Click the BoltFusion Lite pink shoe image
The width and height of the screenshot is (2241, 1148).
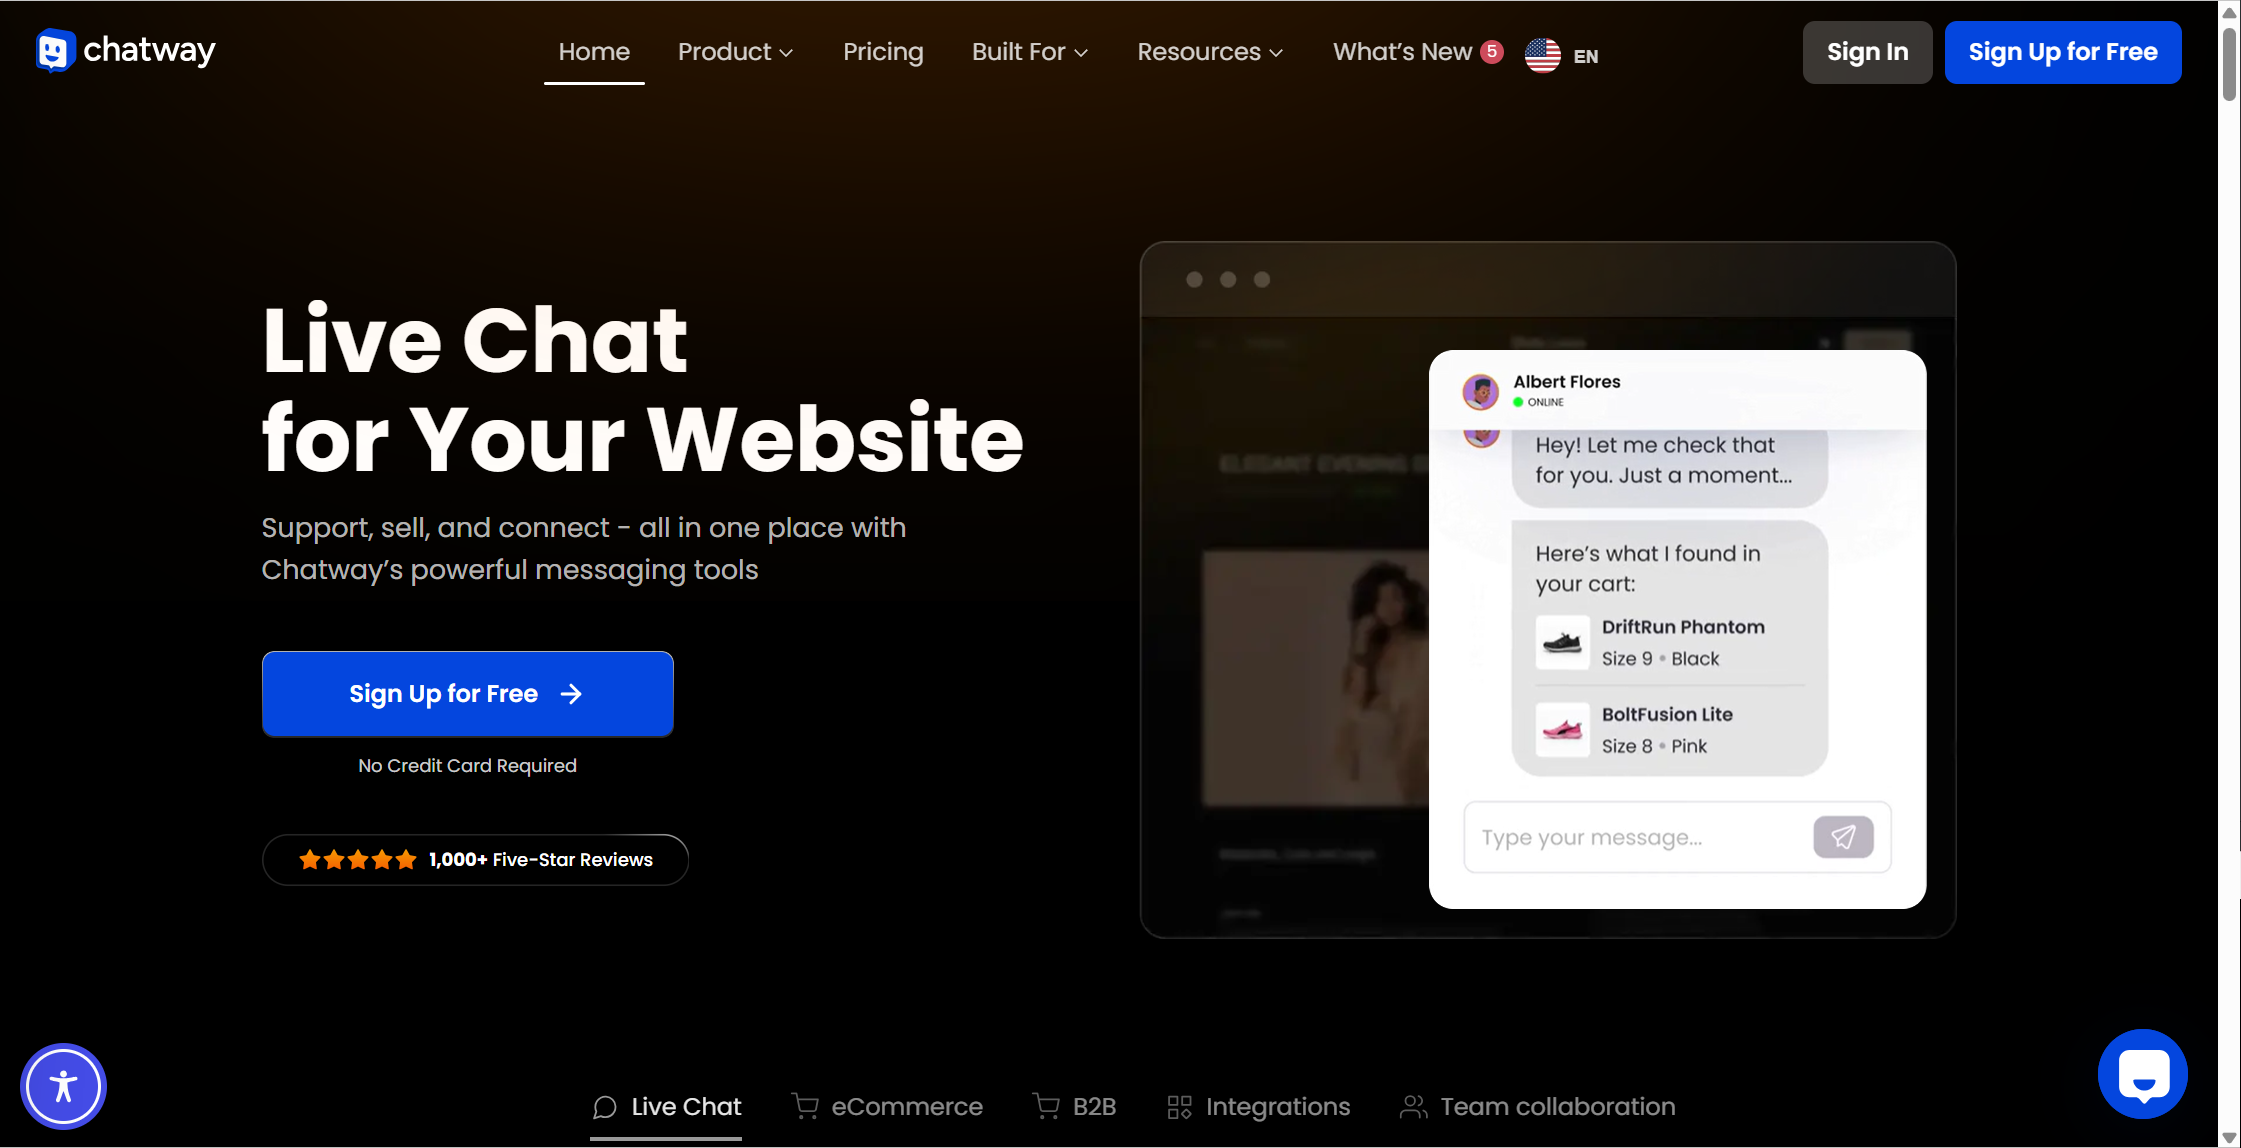pos(1562,730)
